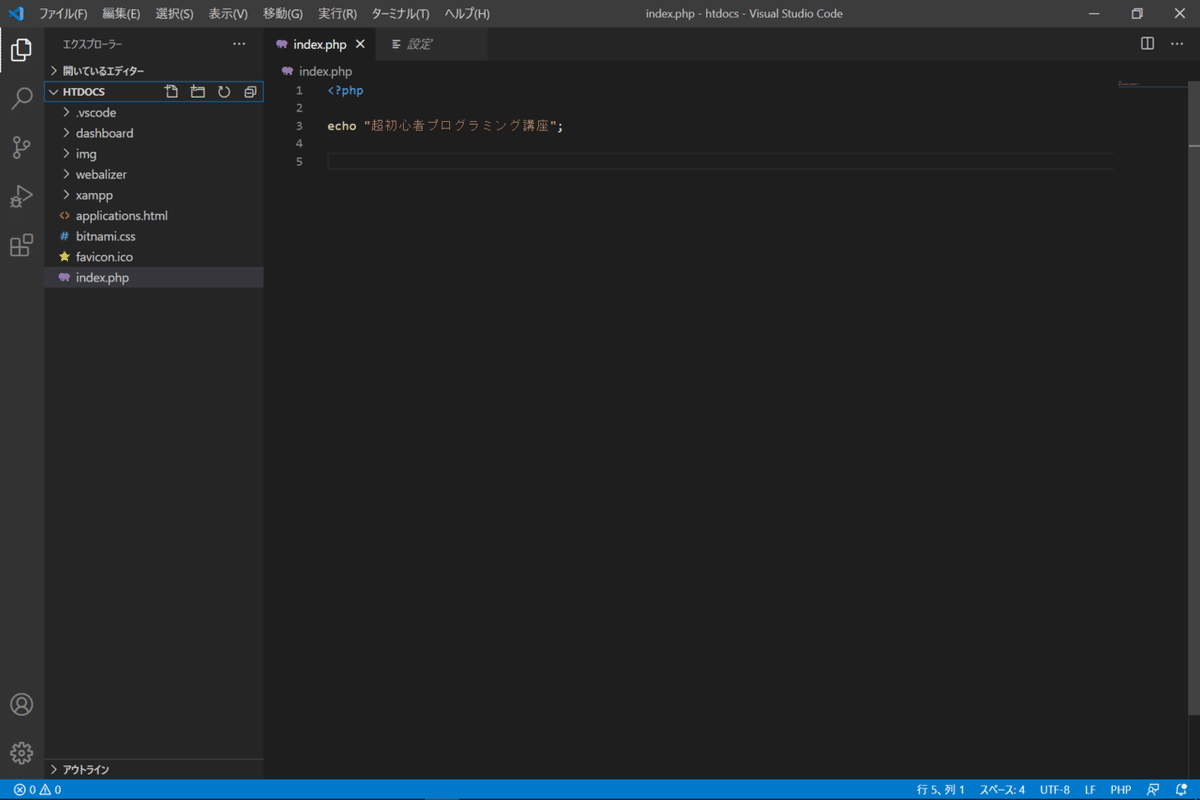Viewport: 1200px width, 800px height.
Task: Refresh the explorer file tree
Action: click(224, 92)
